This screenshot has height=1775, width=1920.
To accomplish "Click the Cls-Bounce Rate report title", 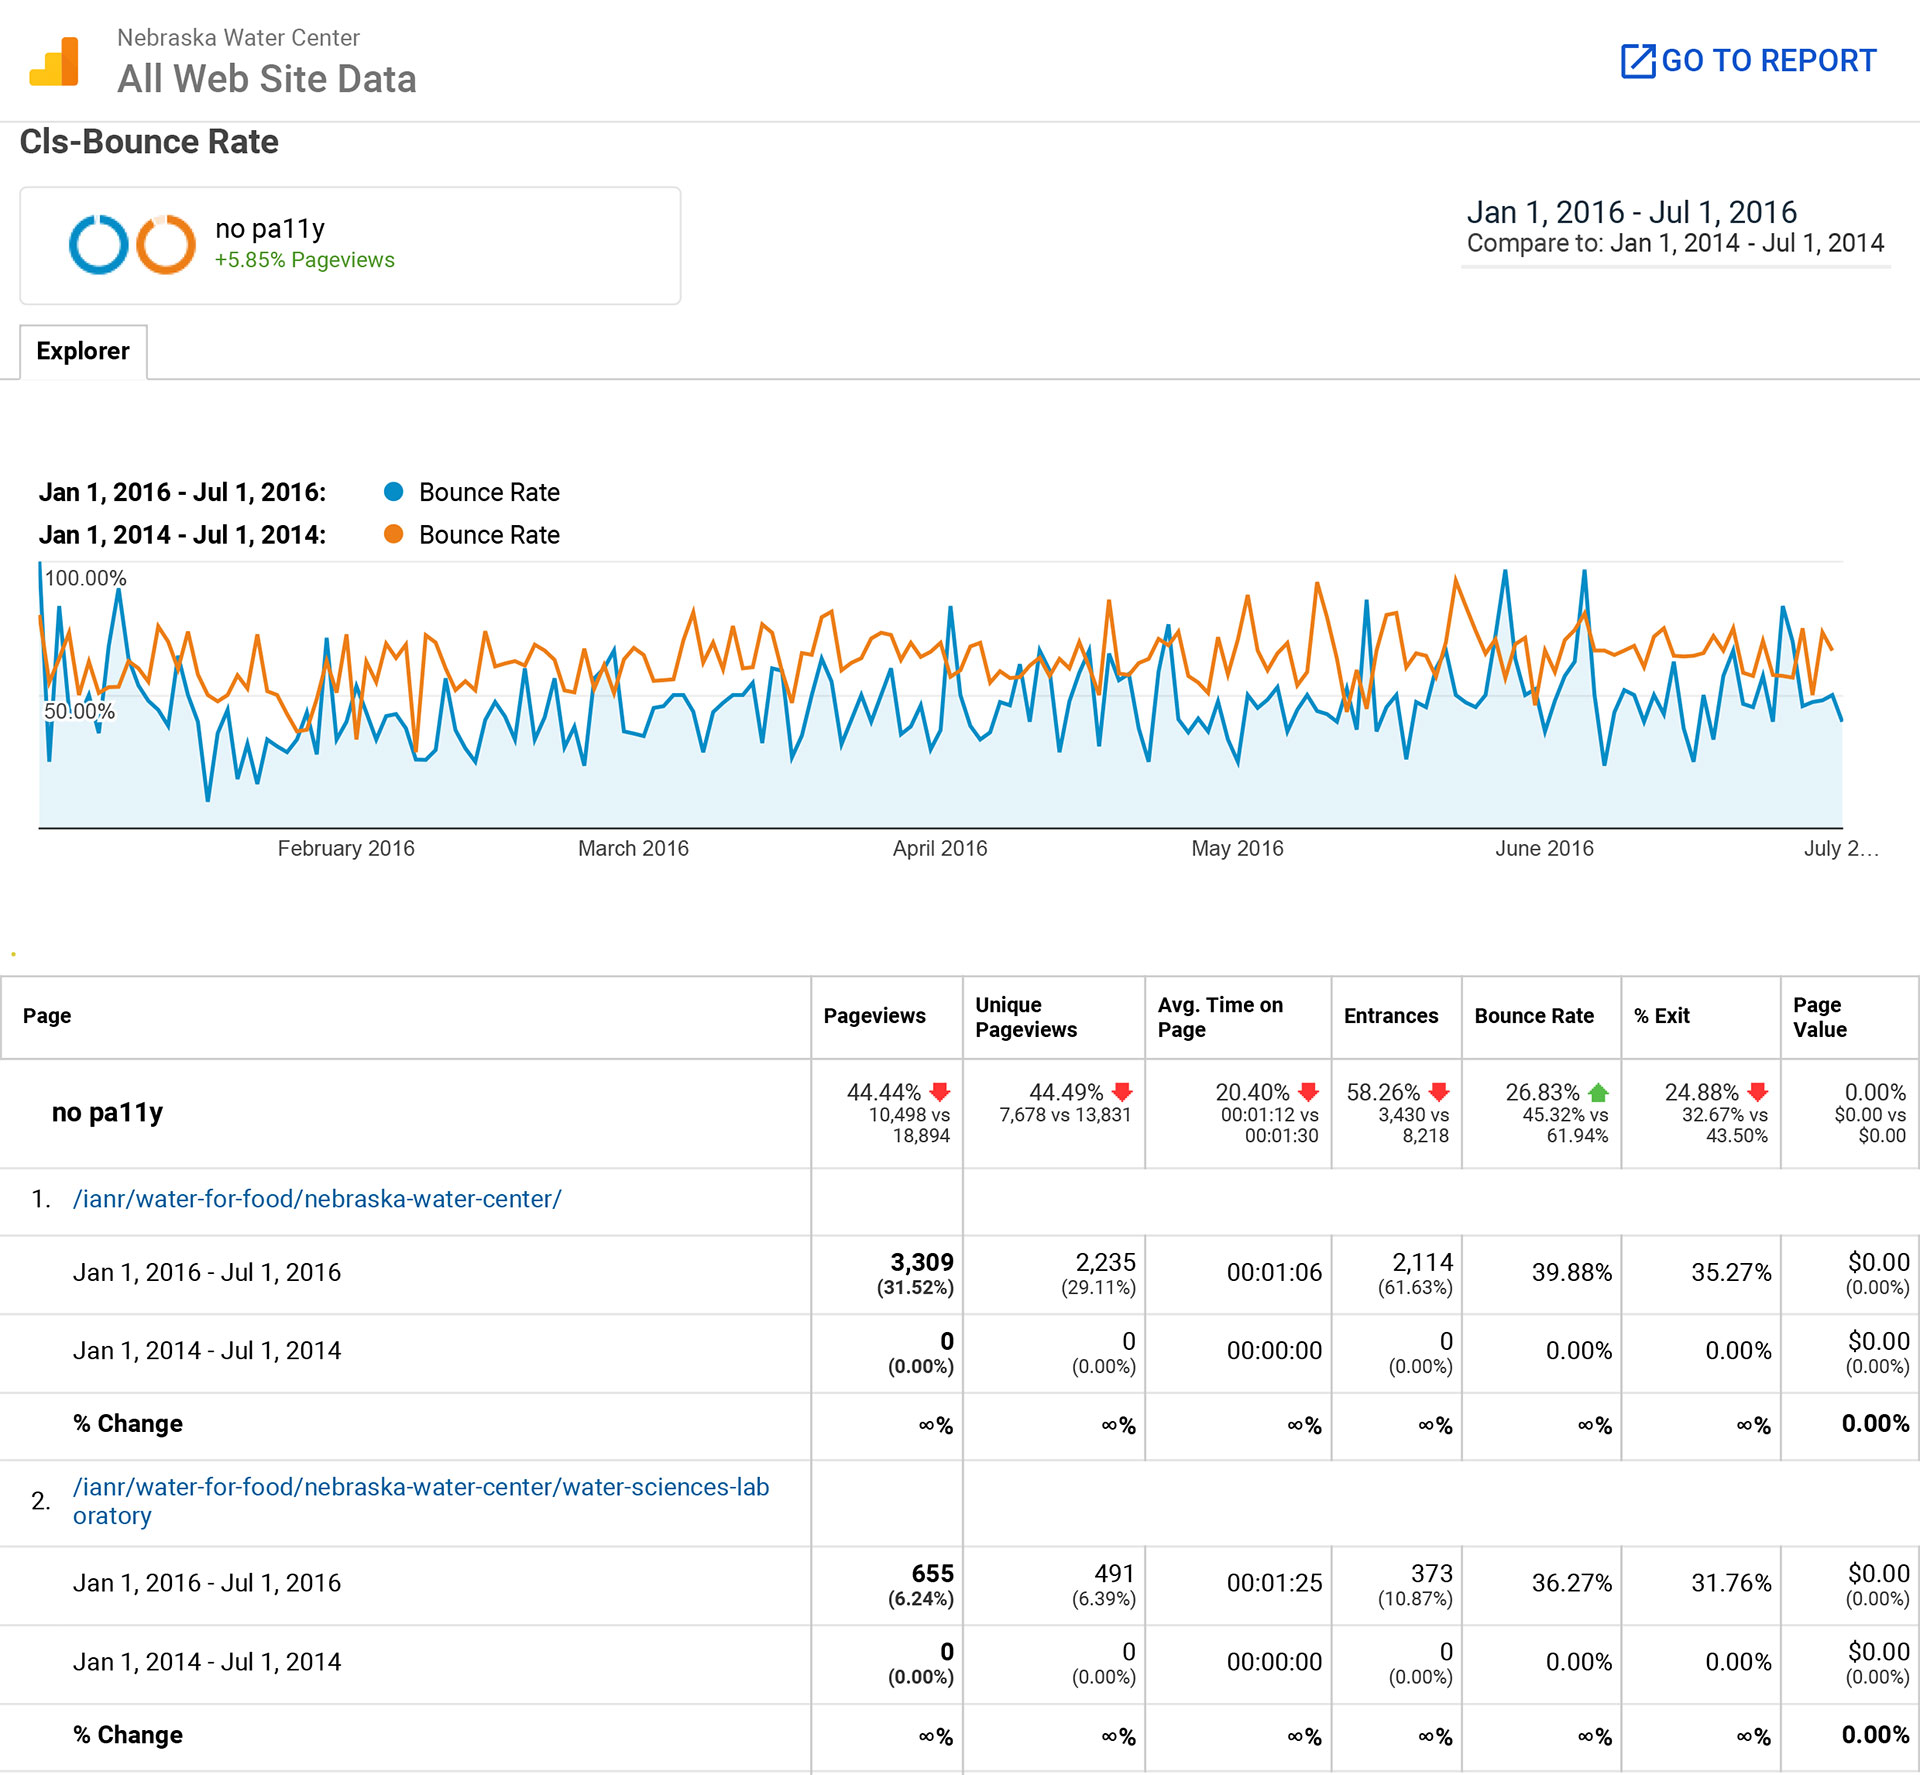I will point(149,142).
